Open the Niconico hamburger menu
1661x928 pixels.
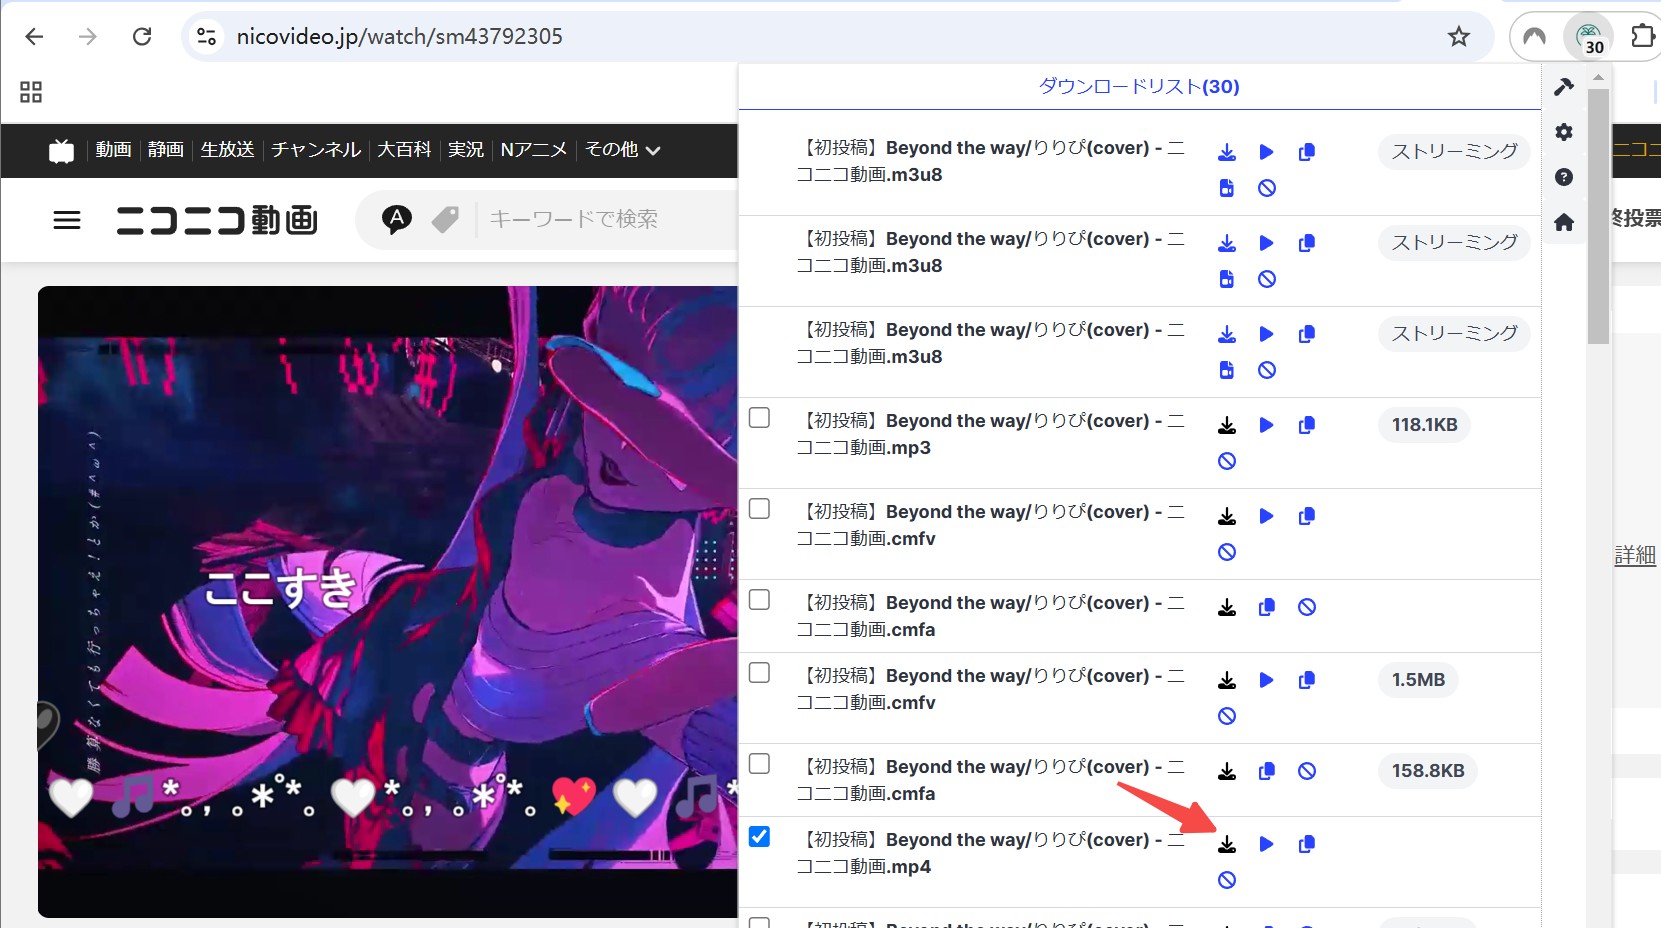click(x=67, y=219)
